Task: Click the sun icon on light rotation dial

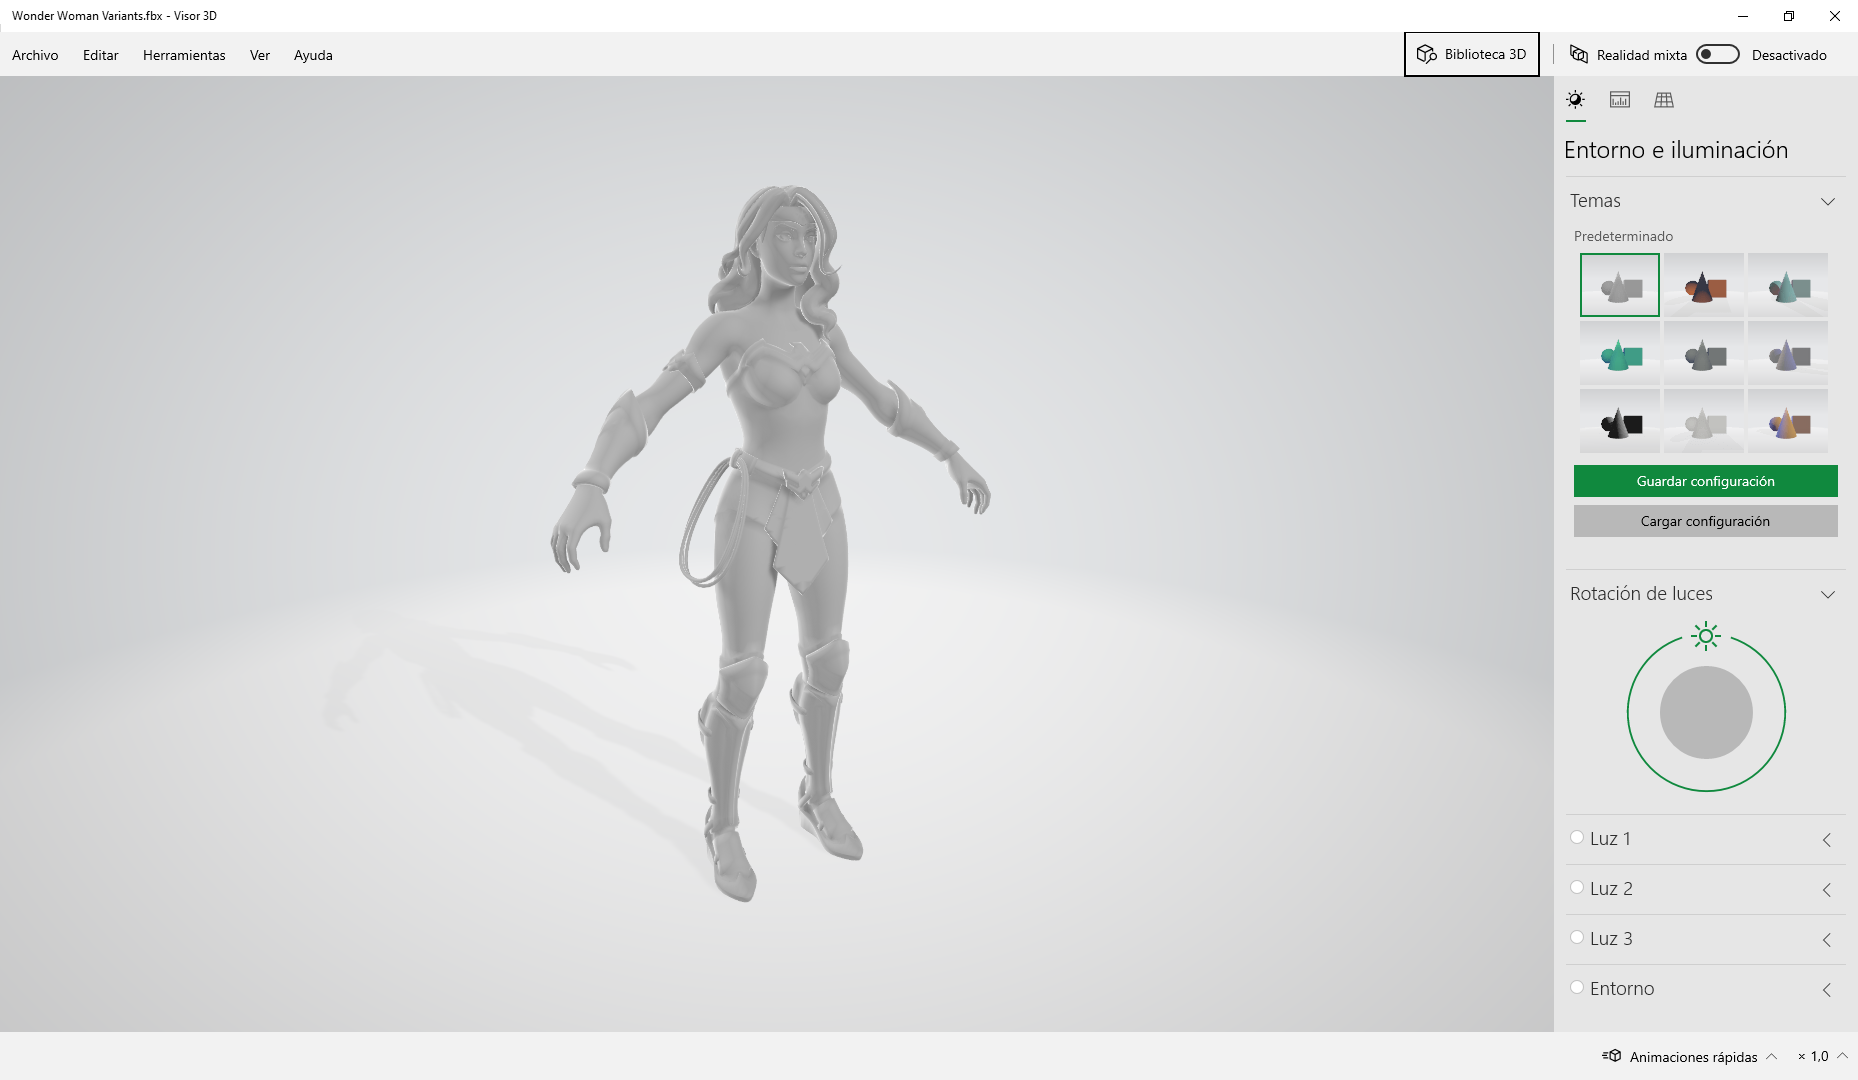Action: click(x=1706, y=636)
